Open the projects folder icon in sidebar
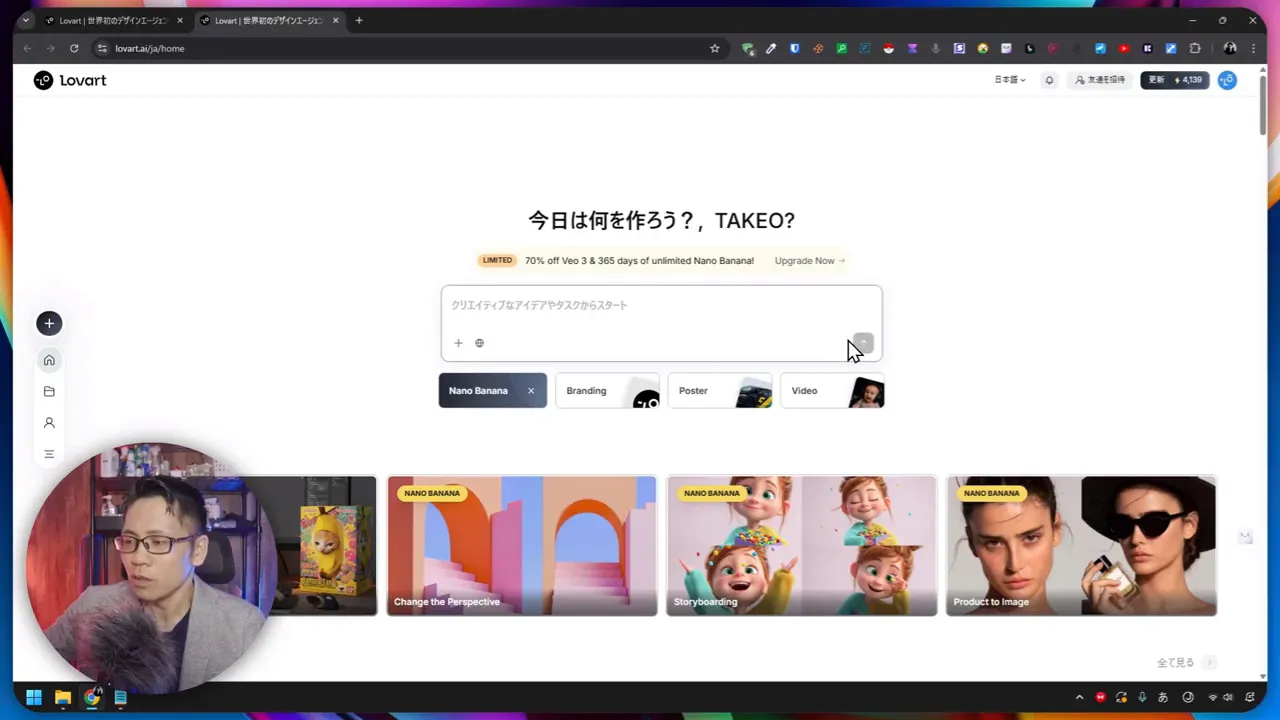Viewport: 1280px width, 720px height. (x=49, y=392)
